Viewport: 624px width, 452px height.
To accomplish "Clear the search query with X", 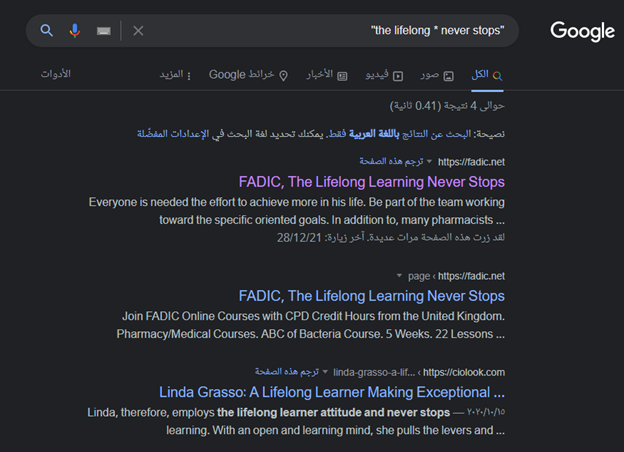I will coord(138,31).
